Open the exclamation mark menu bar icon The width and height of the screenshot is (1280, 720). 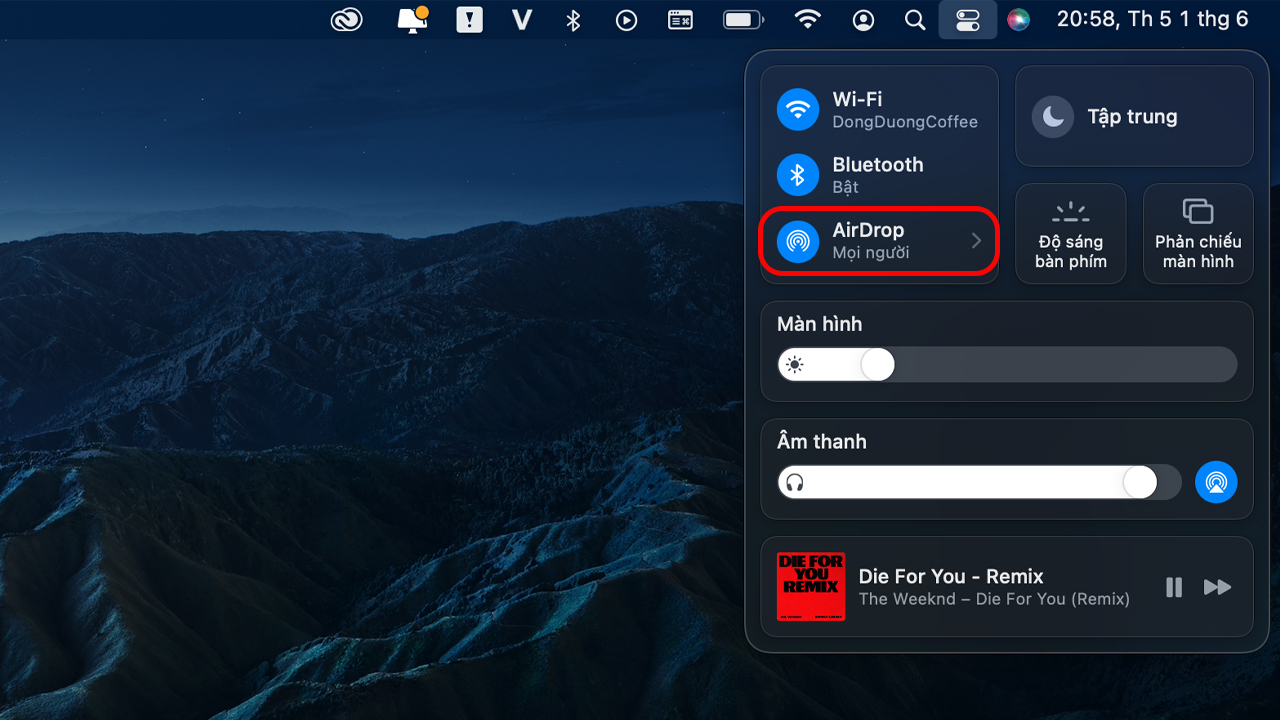tap(469, 19)
